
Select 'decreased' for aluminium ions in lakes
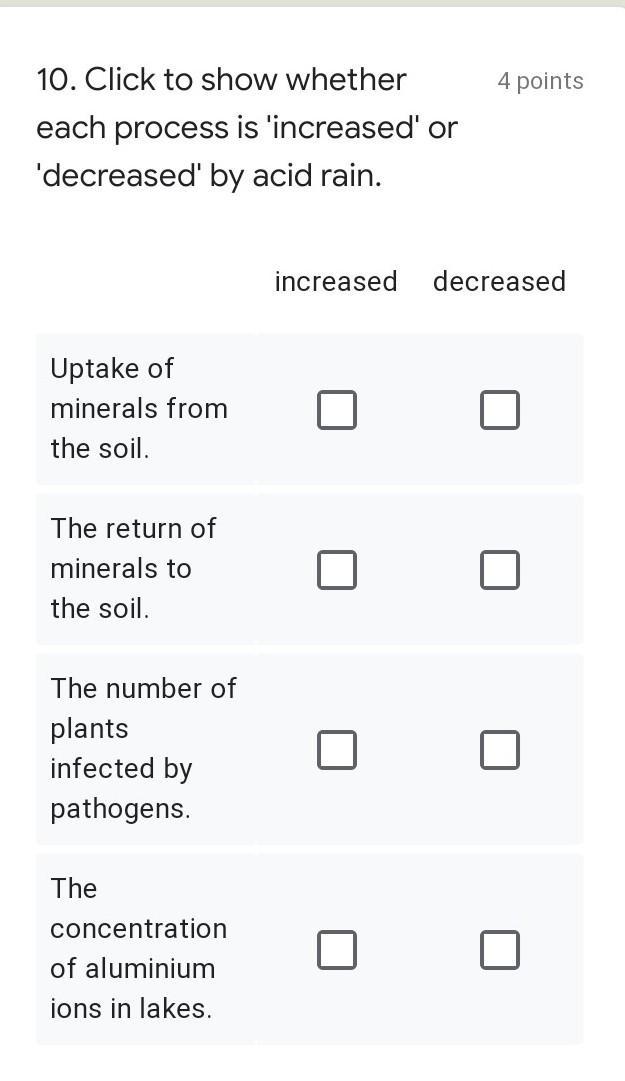point(499,949)
